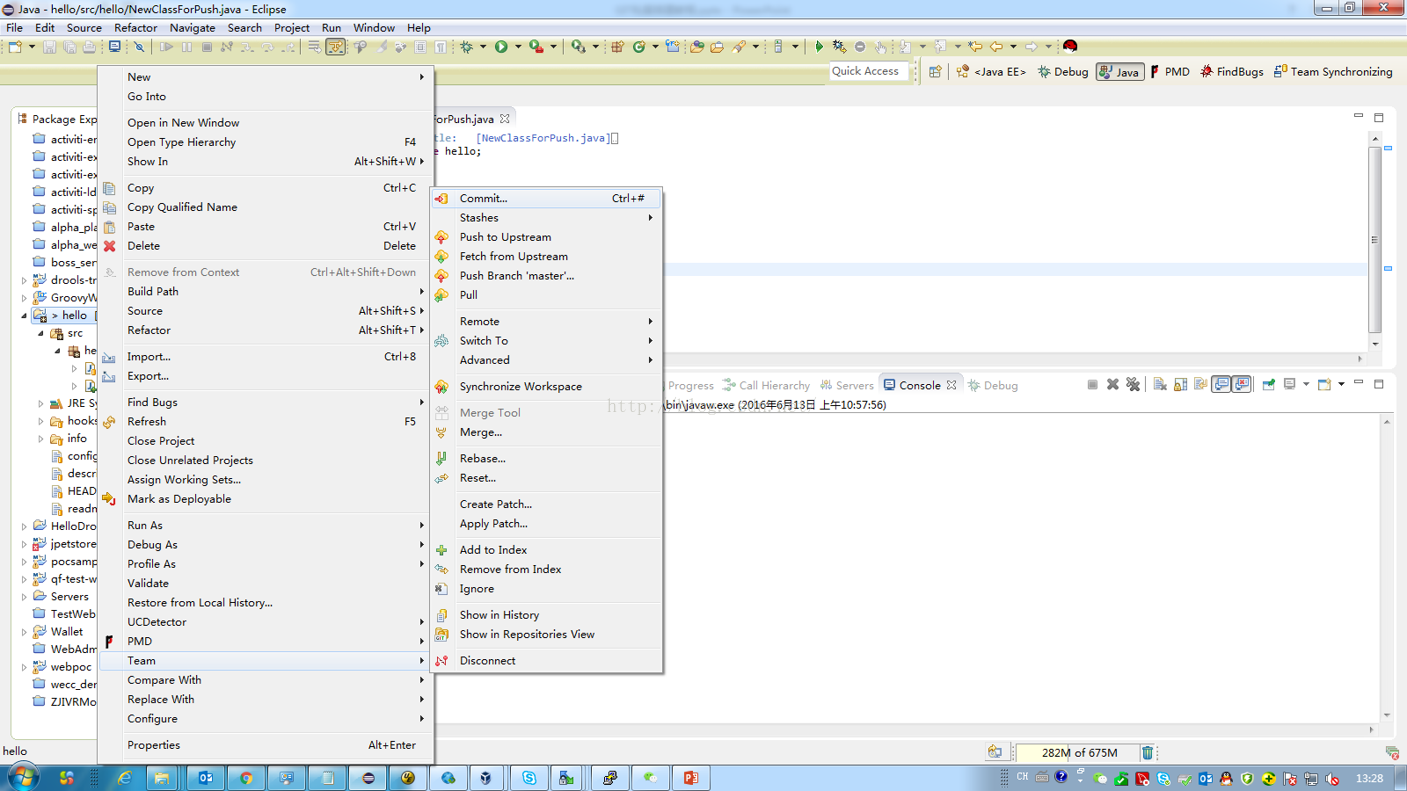Screen dimensions: 1407x791
Task: Choose Push to Upstream
Action: point(546,238)
